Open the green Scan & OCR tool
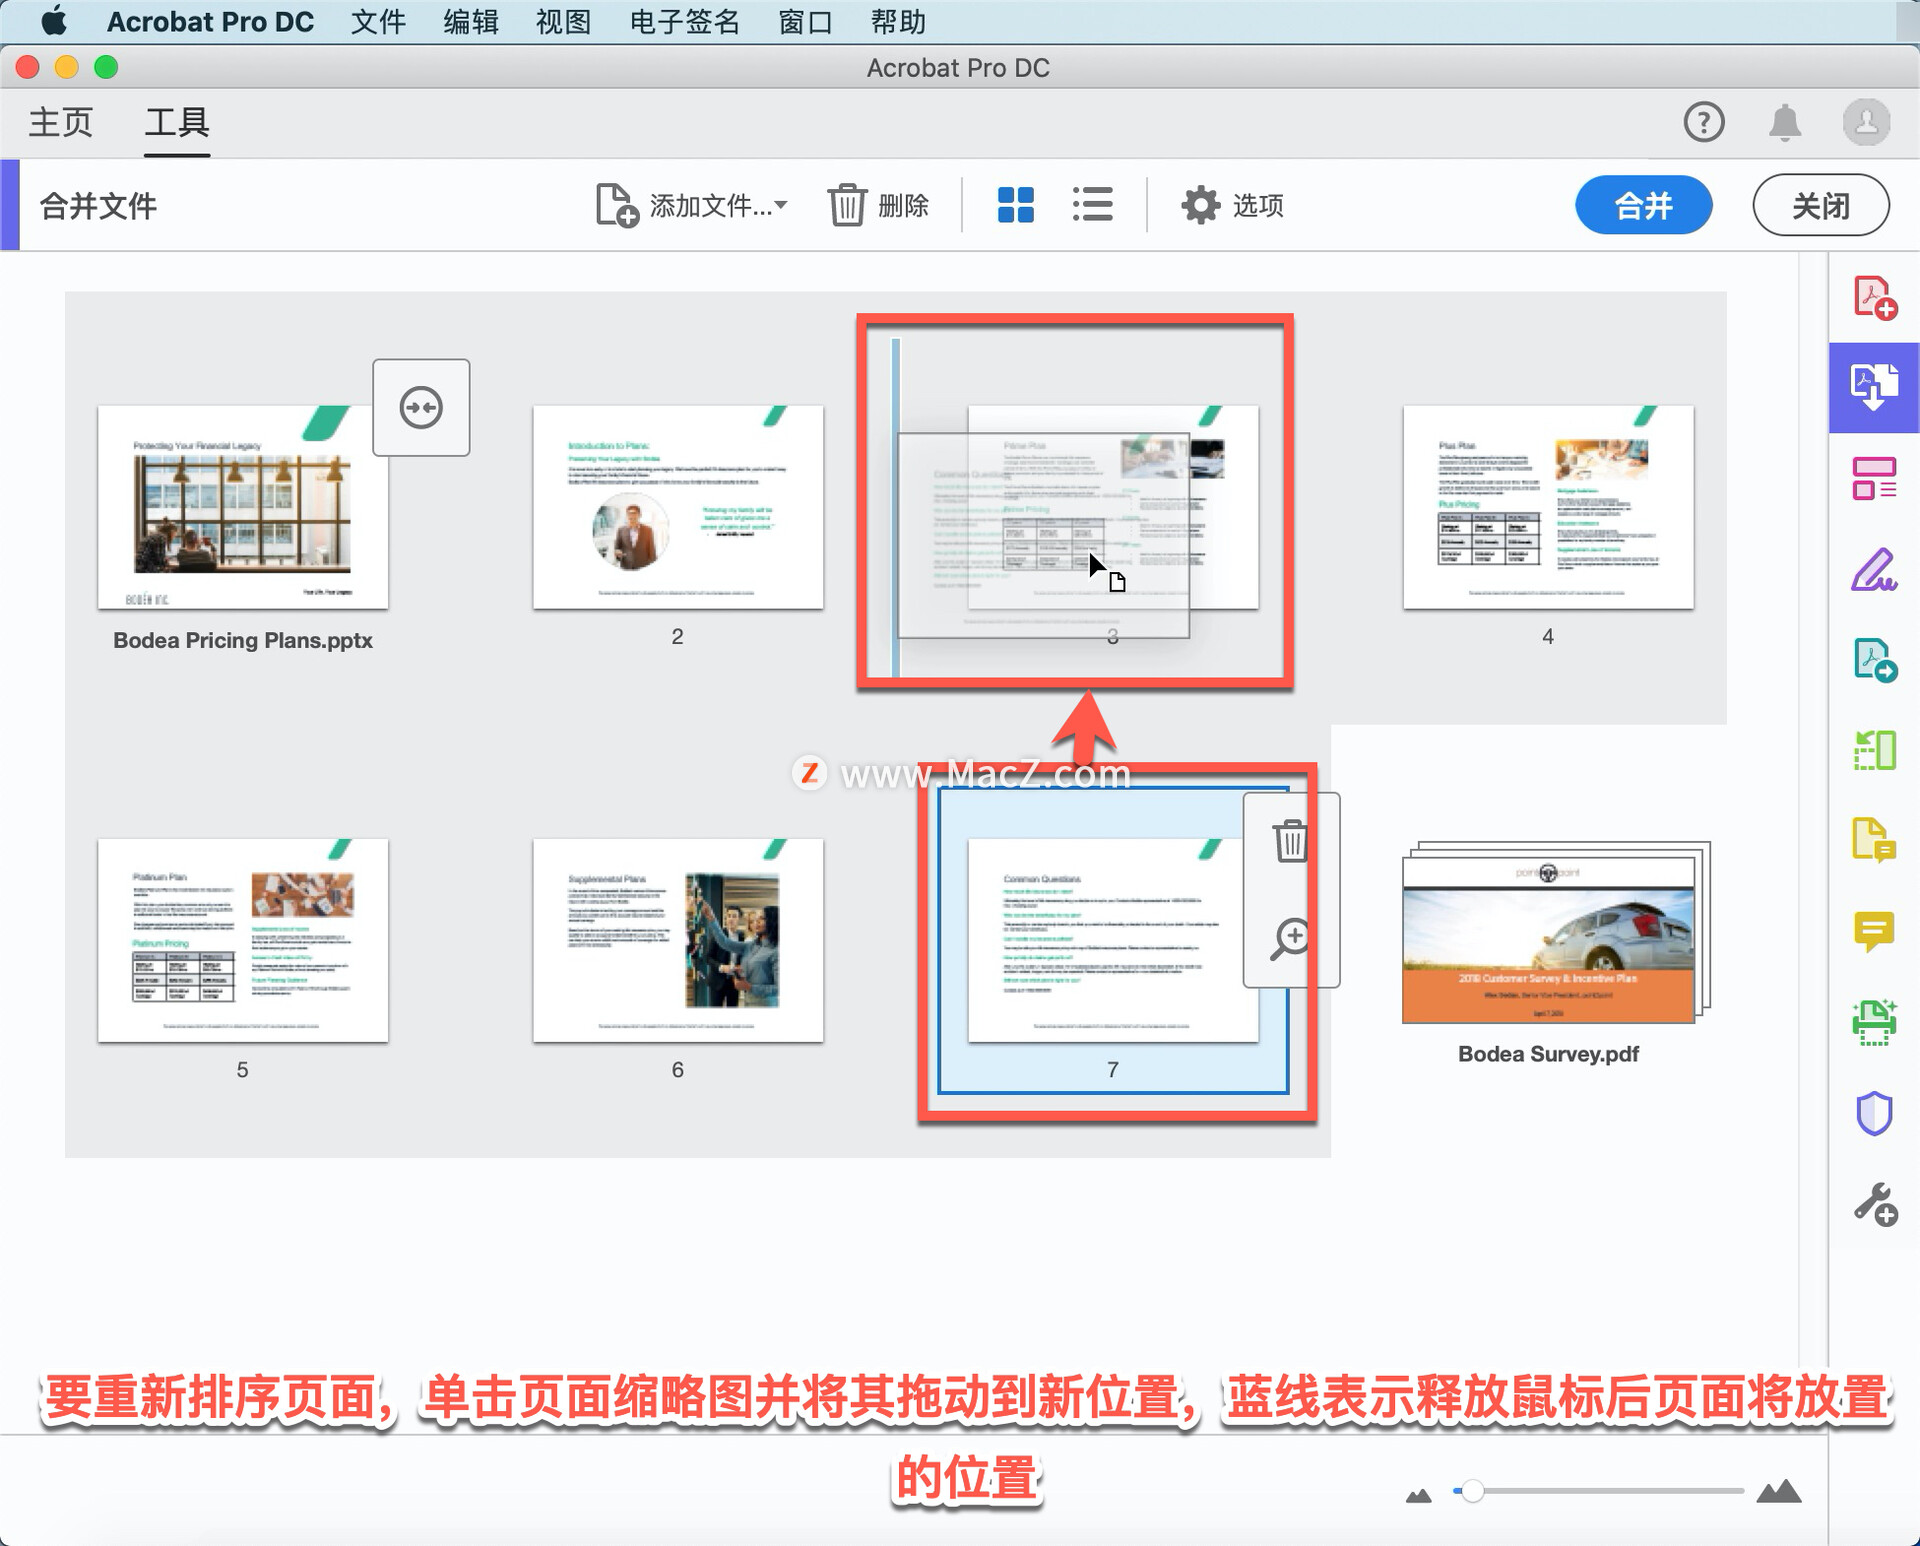This screenshot has height=1546, width=1920. pos(1874,1022)
